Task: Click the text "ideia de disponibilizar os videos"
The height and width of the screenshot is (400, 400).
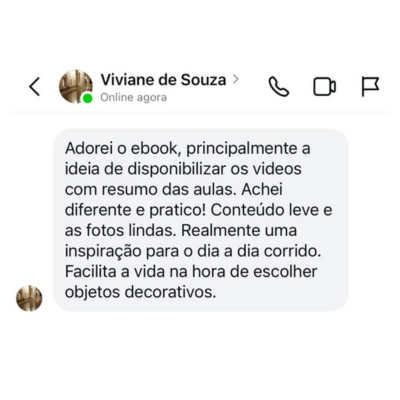Action: click(183, 169)
